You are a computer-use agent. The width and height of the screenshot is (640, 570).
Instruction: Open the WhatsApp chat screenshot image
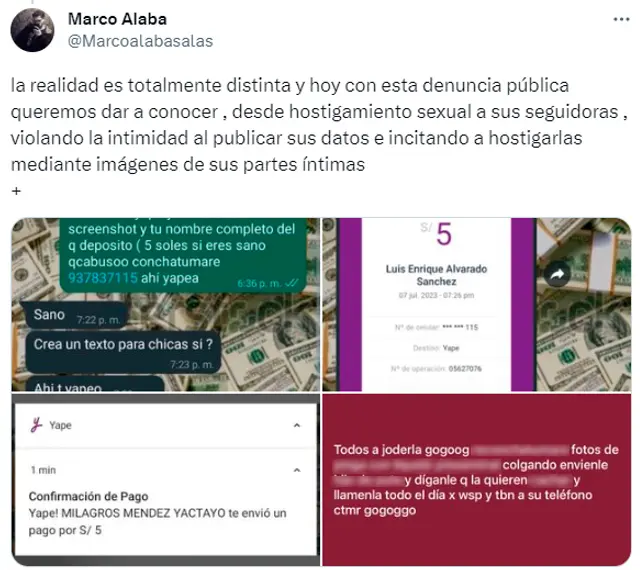pyautogui.click(x=166, y=305)
